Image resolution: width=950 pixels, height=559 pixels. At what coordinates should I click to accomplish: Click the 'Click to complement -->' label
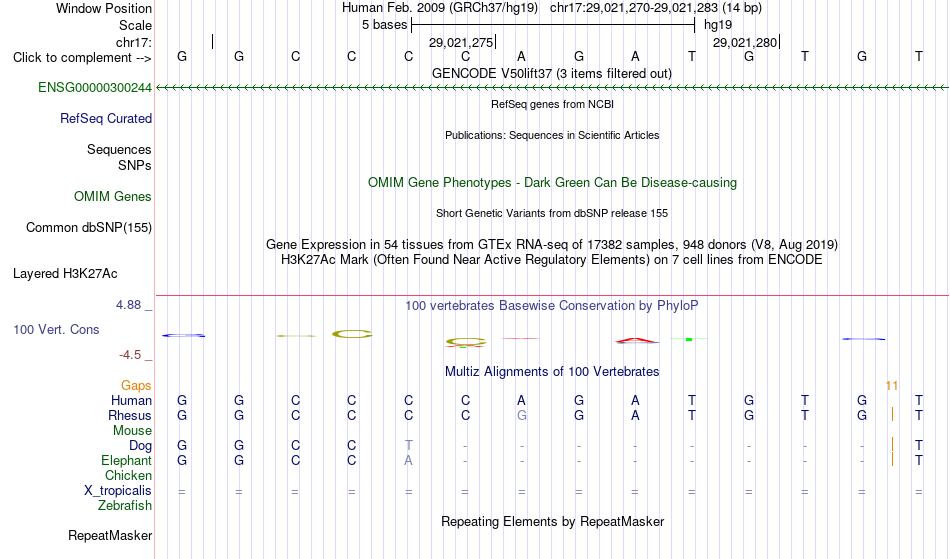coord(82,58)
